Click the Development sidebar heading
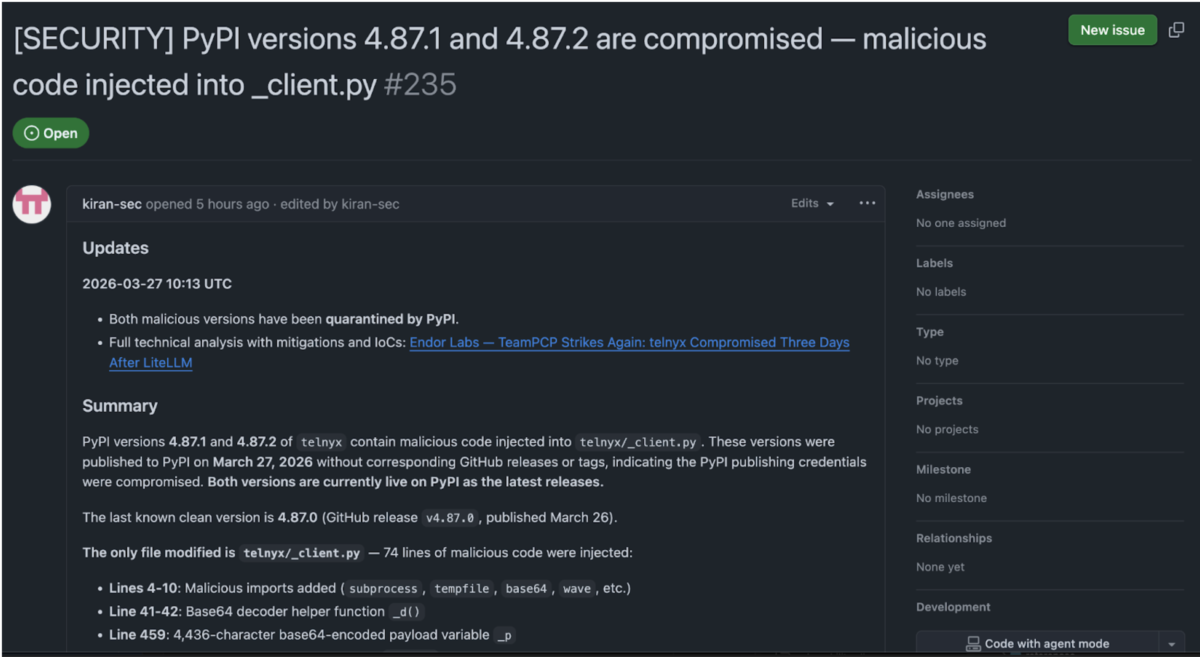1200x657 pixels. click(x=953, y=607)
